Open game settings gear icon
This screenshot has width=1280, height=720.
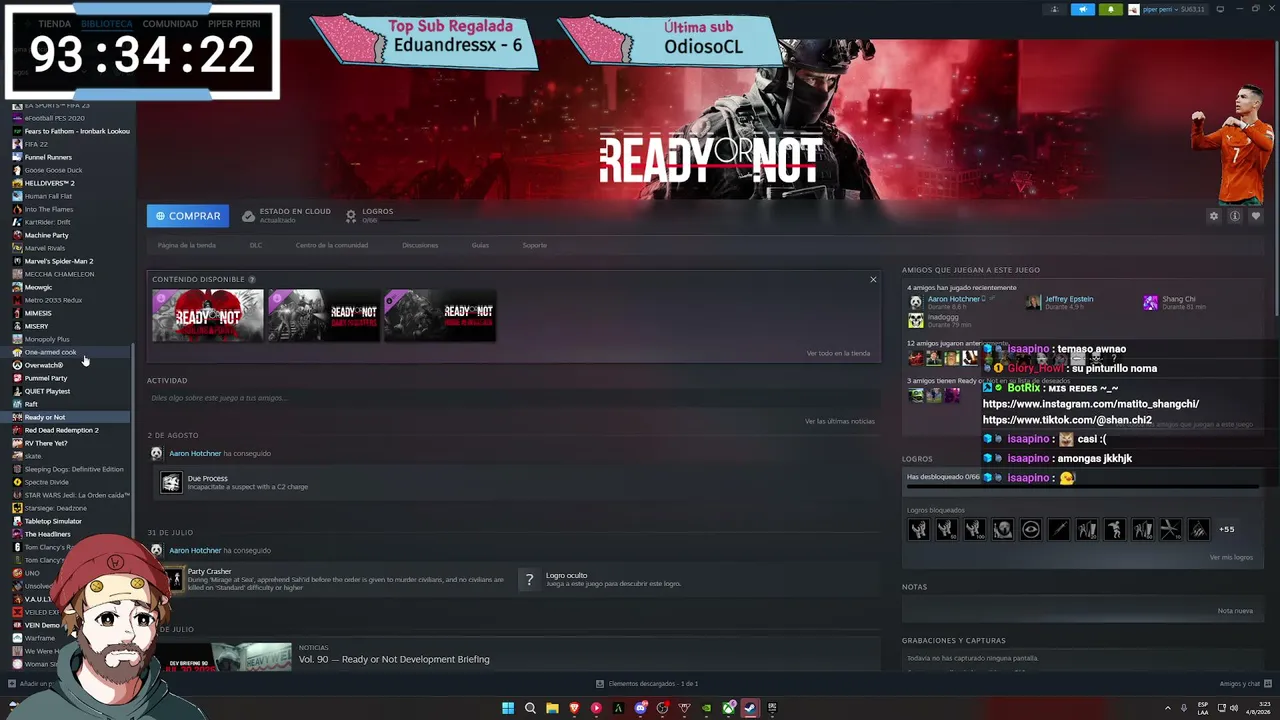(x=1214, y=216)
